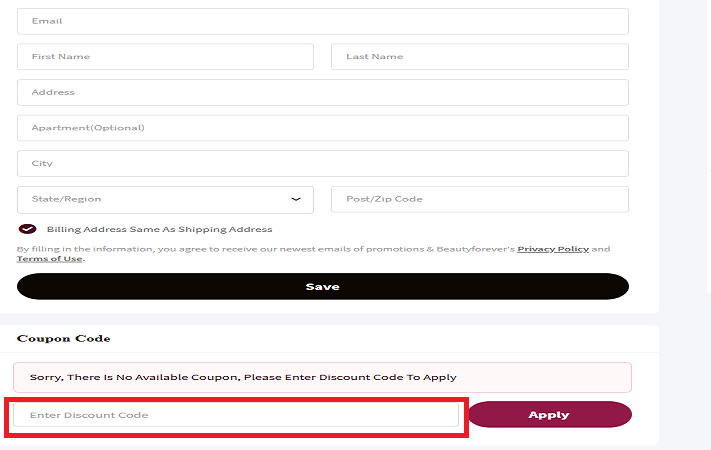Click the Apartment(Optional) field
Viewport: 711px width, 450px height.
point(322,128)
